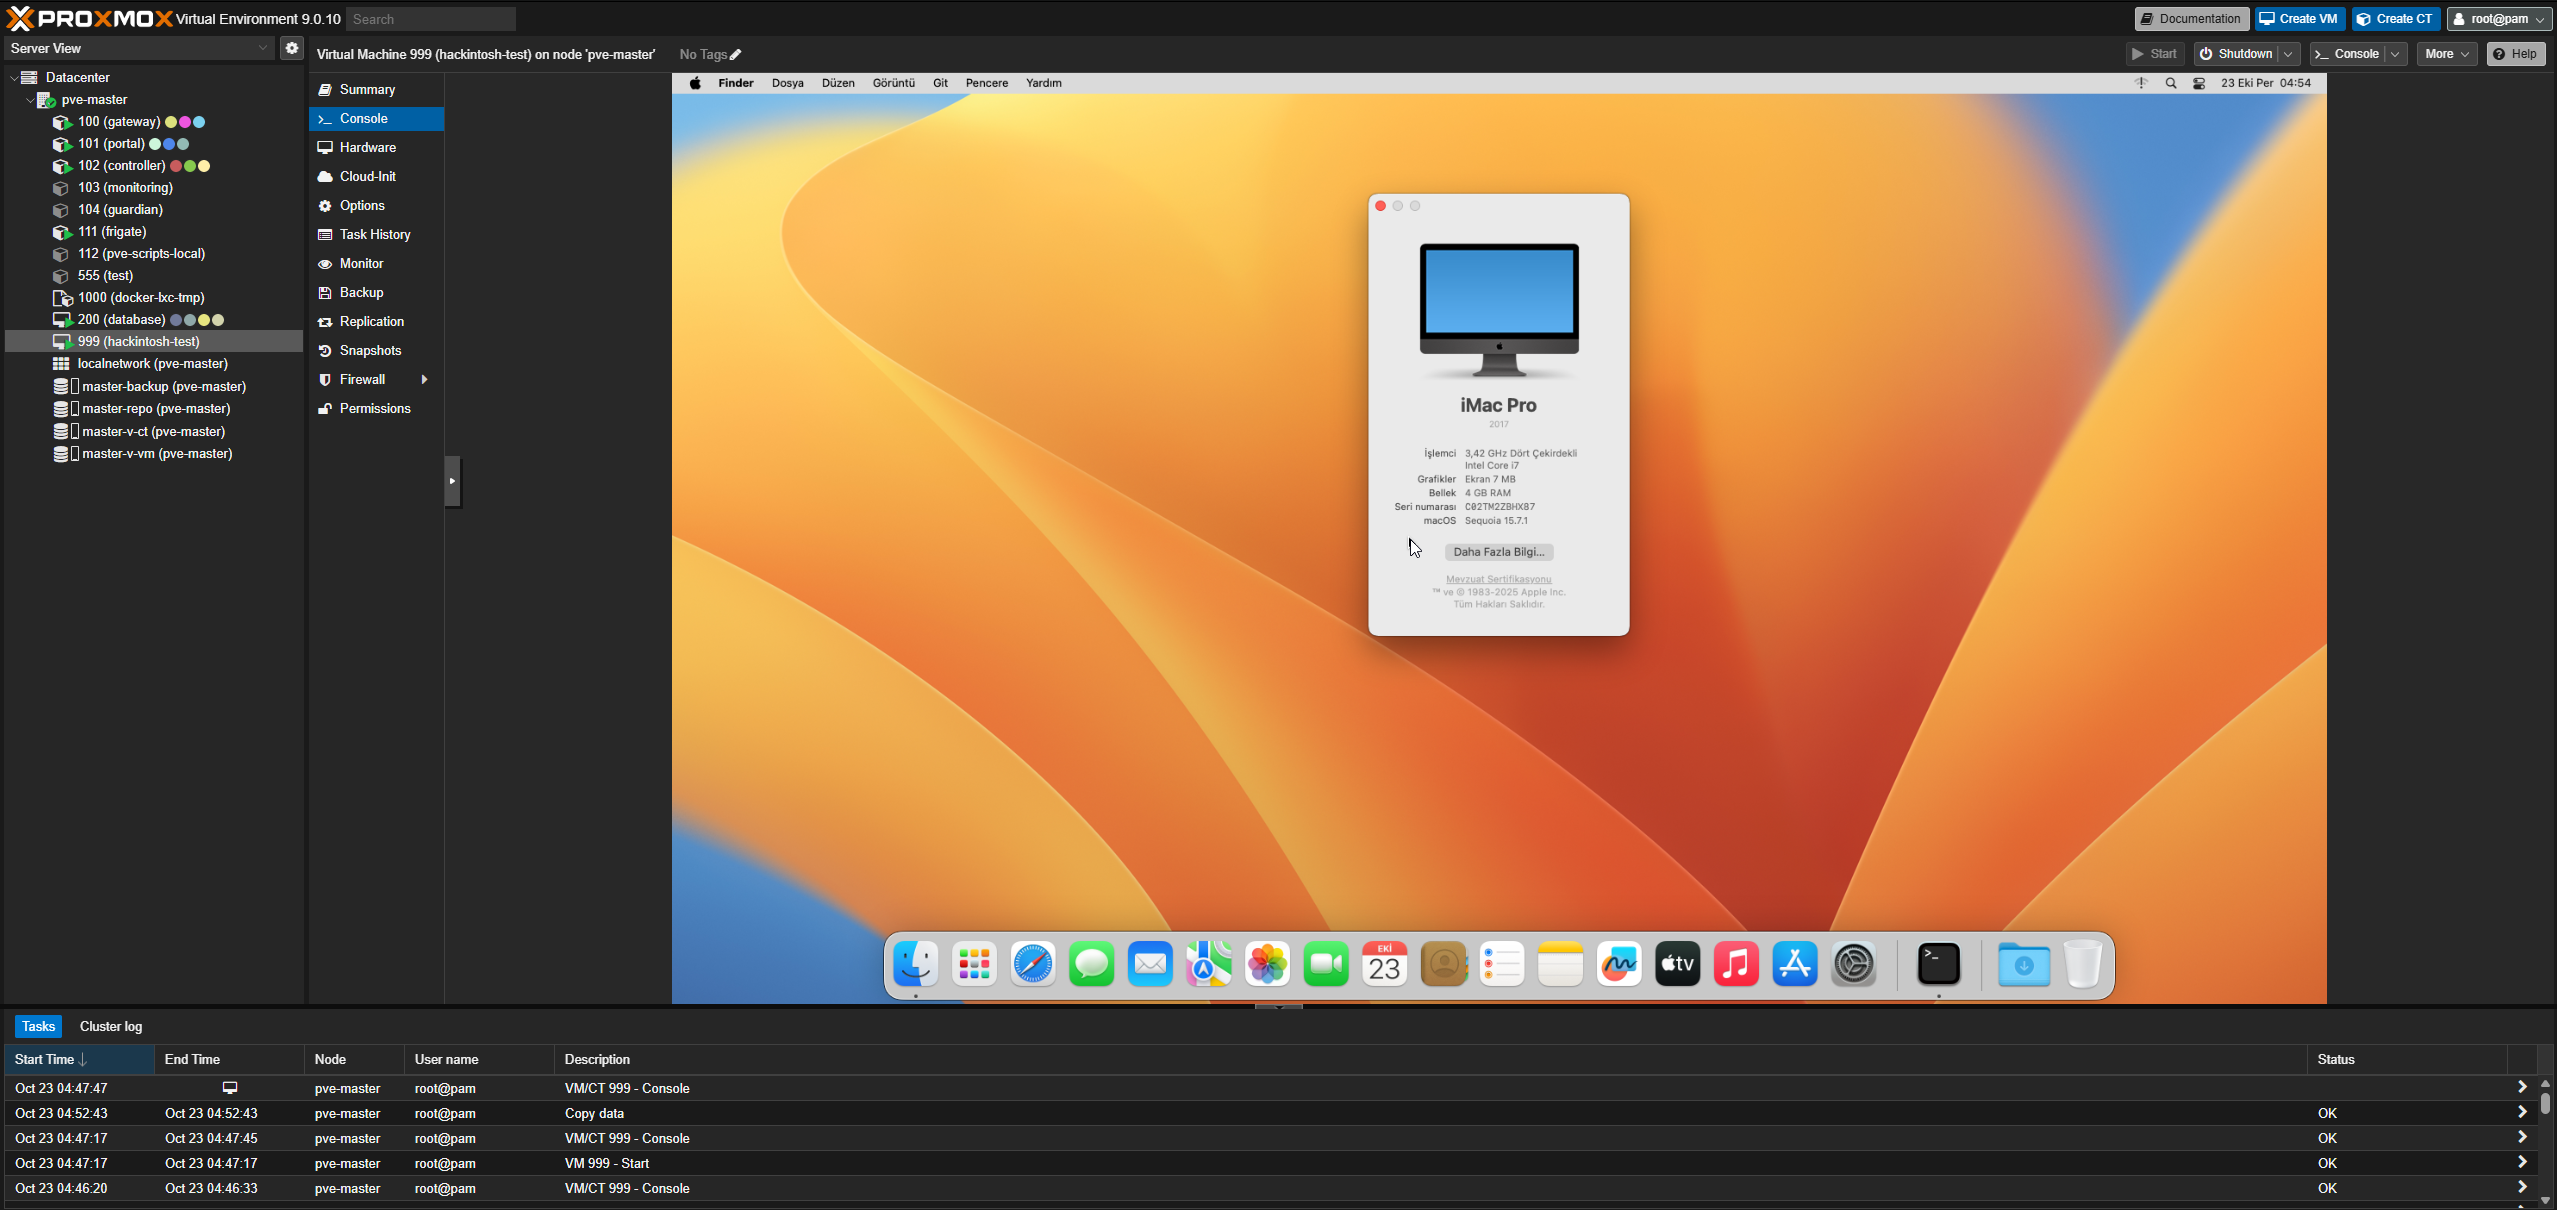Click the Create VM button
2557x1210 pixels.
pos(2299,19)
